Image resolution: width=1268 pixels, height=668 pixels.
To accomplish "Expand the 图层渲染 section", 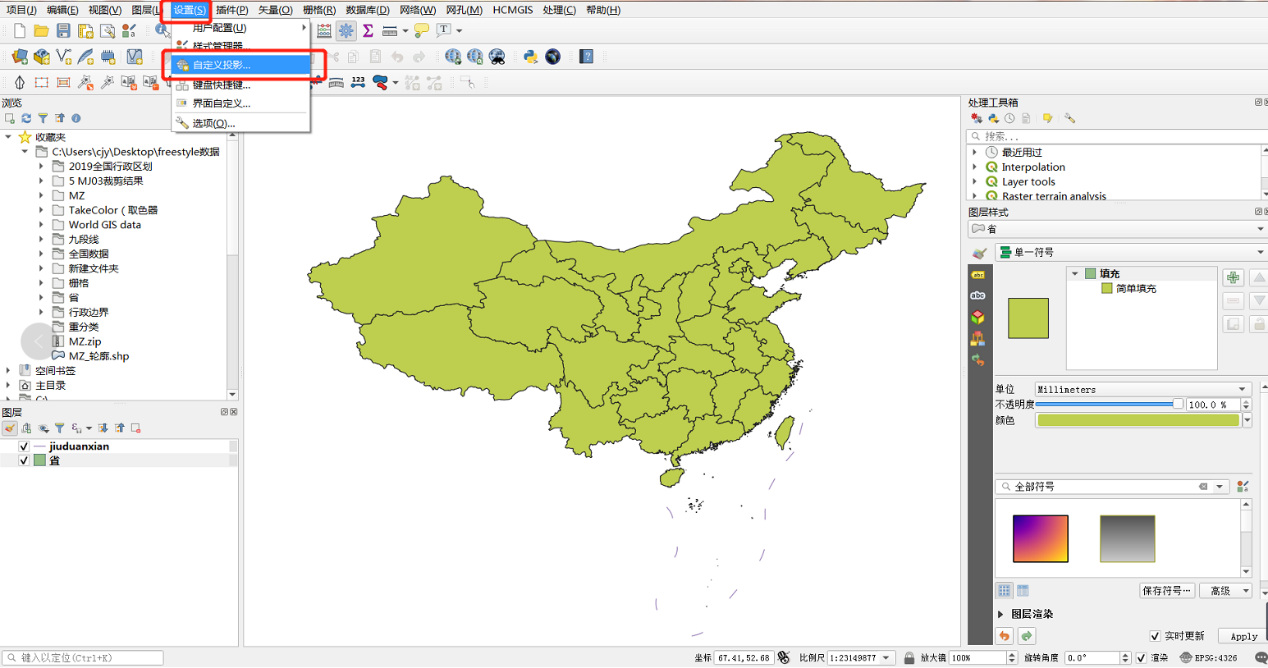I will [1003, 614].
